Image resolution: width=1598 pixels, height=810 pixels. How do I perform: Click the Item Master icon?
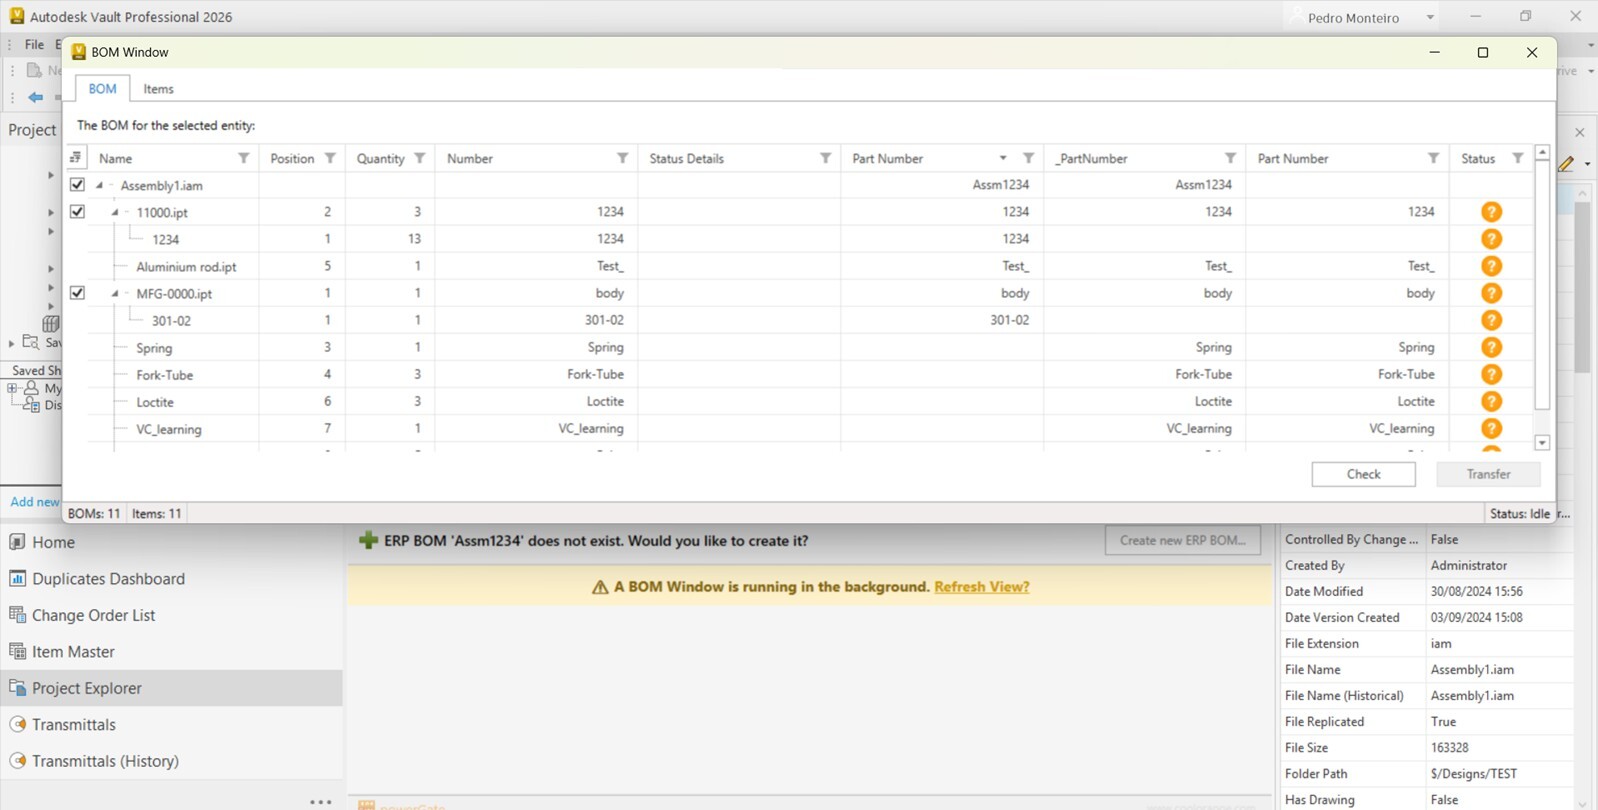click(x=17, y=651)
